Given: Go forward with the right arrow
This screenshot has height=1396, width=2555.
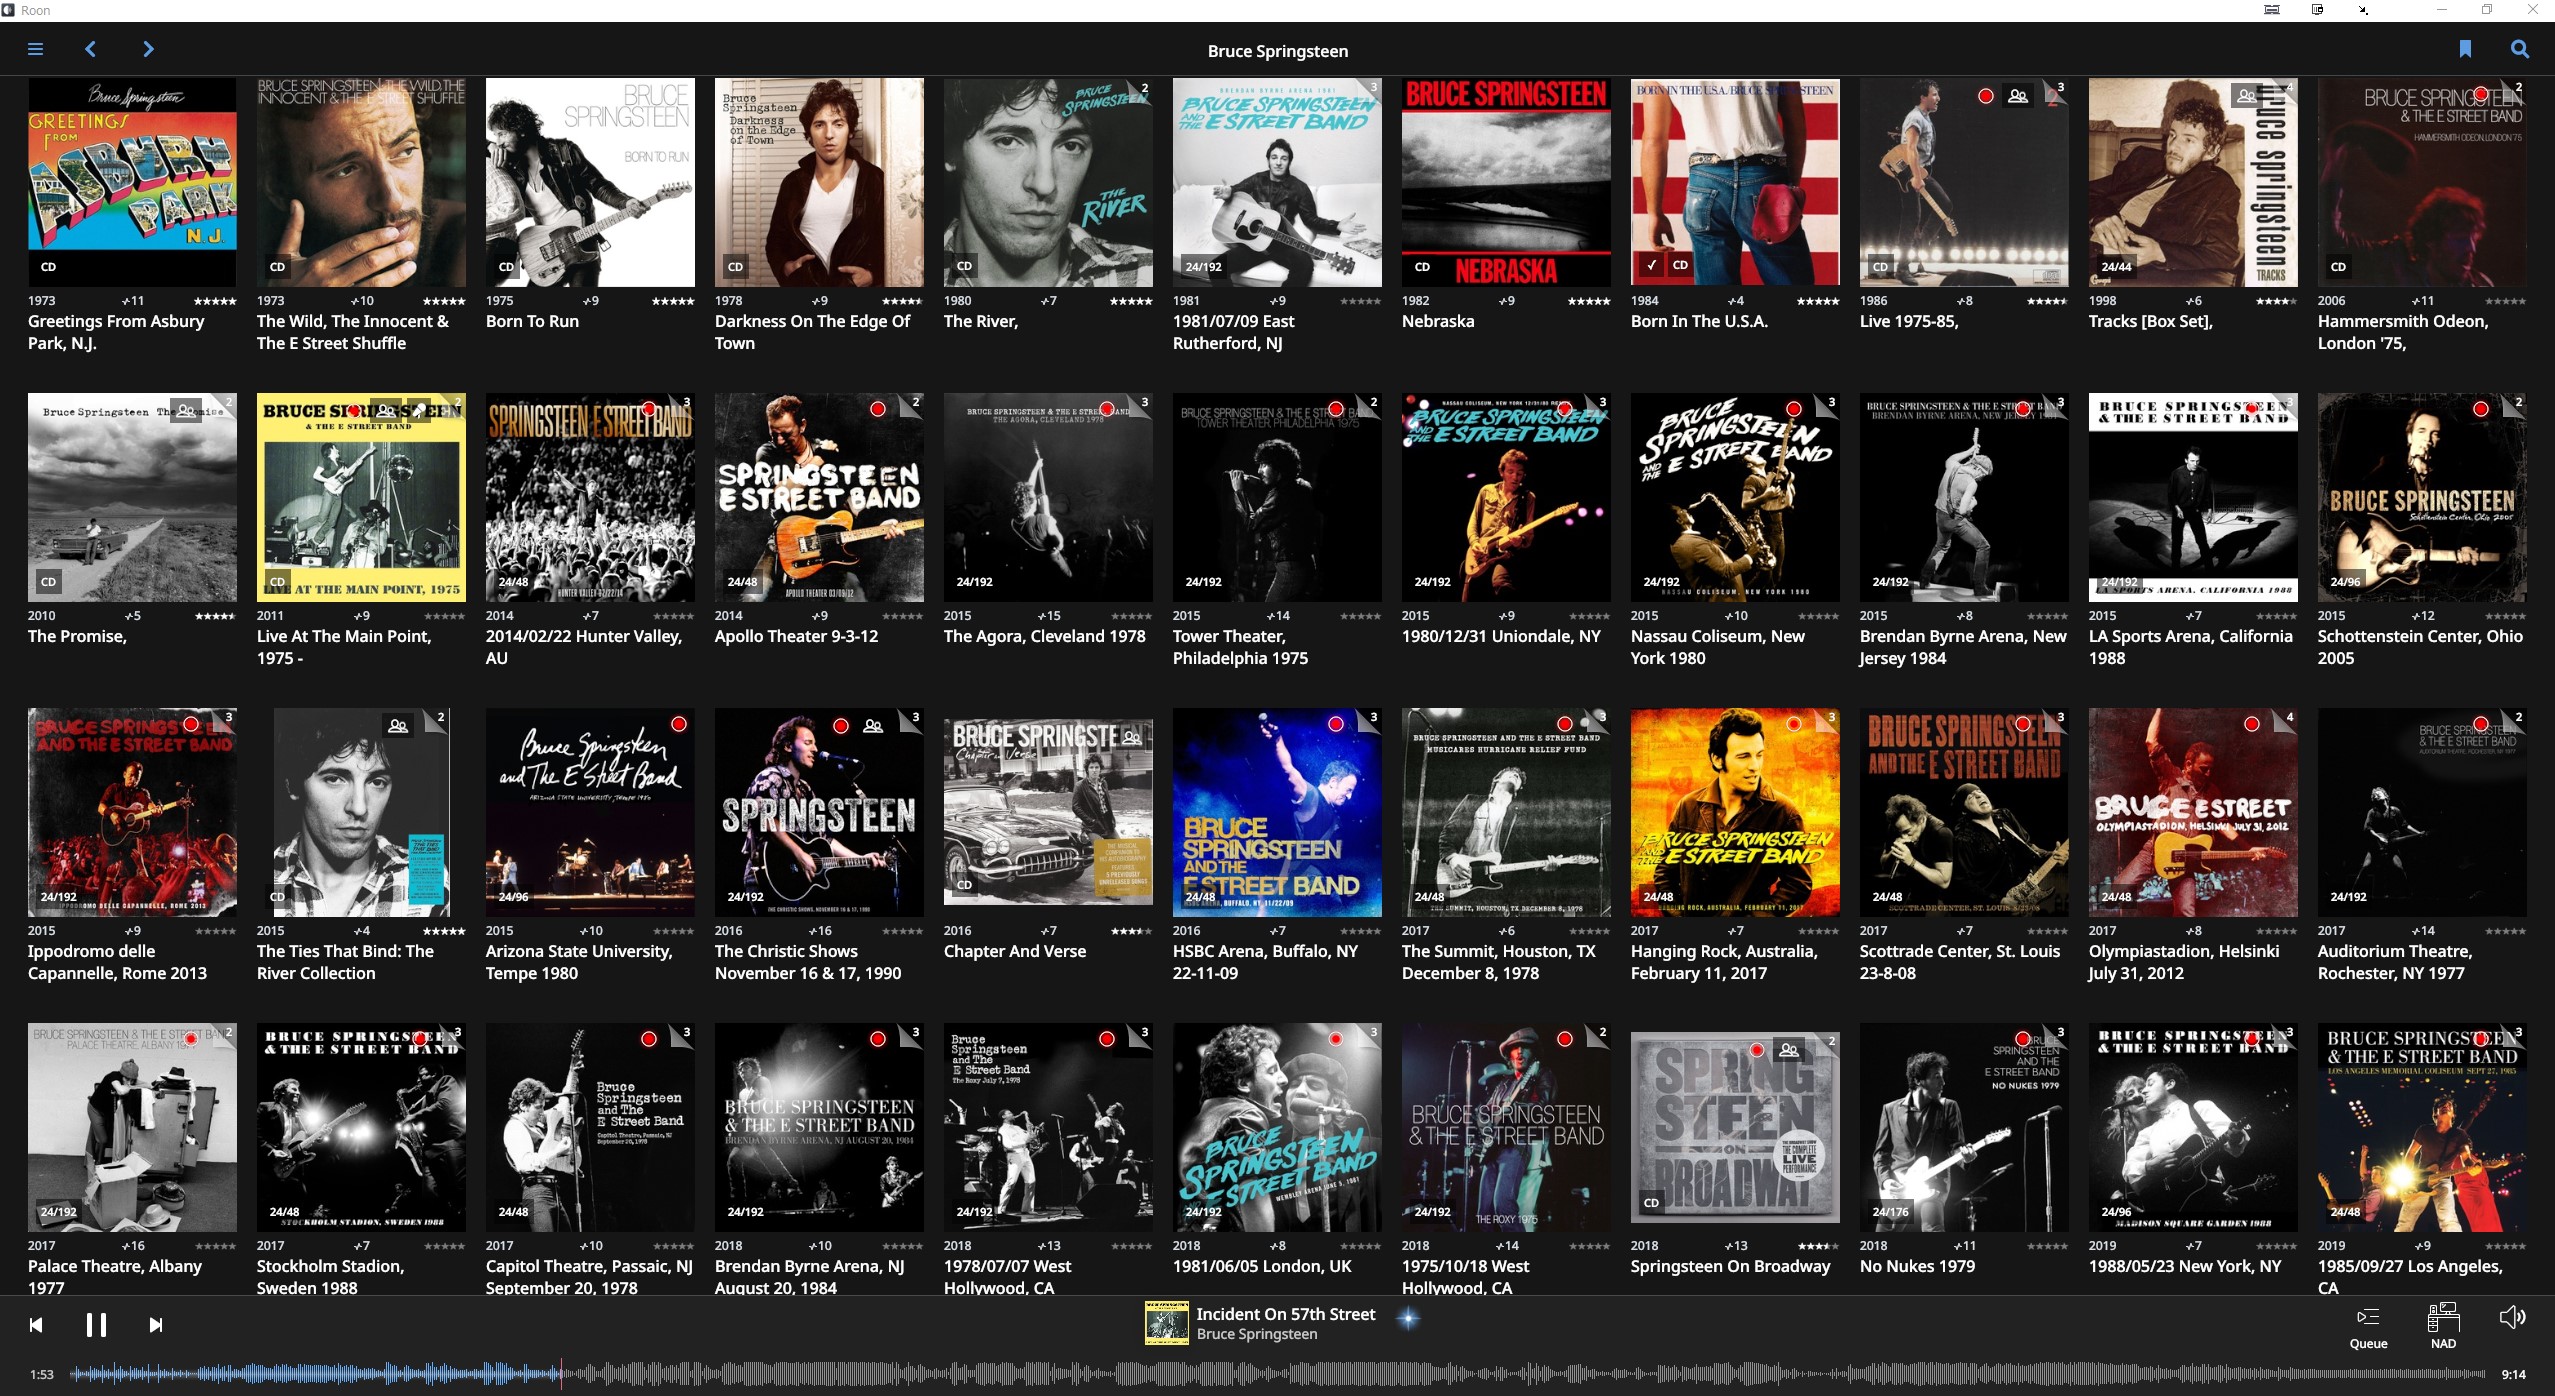Looking at the screenshot, I should coord(148,49).
